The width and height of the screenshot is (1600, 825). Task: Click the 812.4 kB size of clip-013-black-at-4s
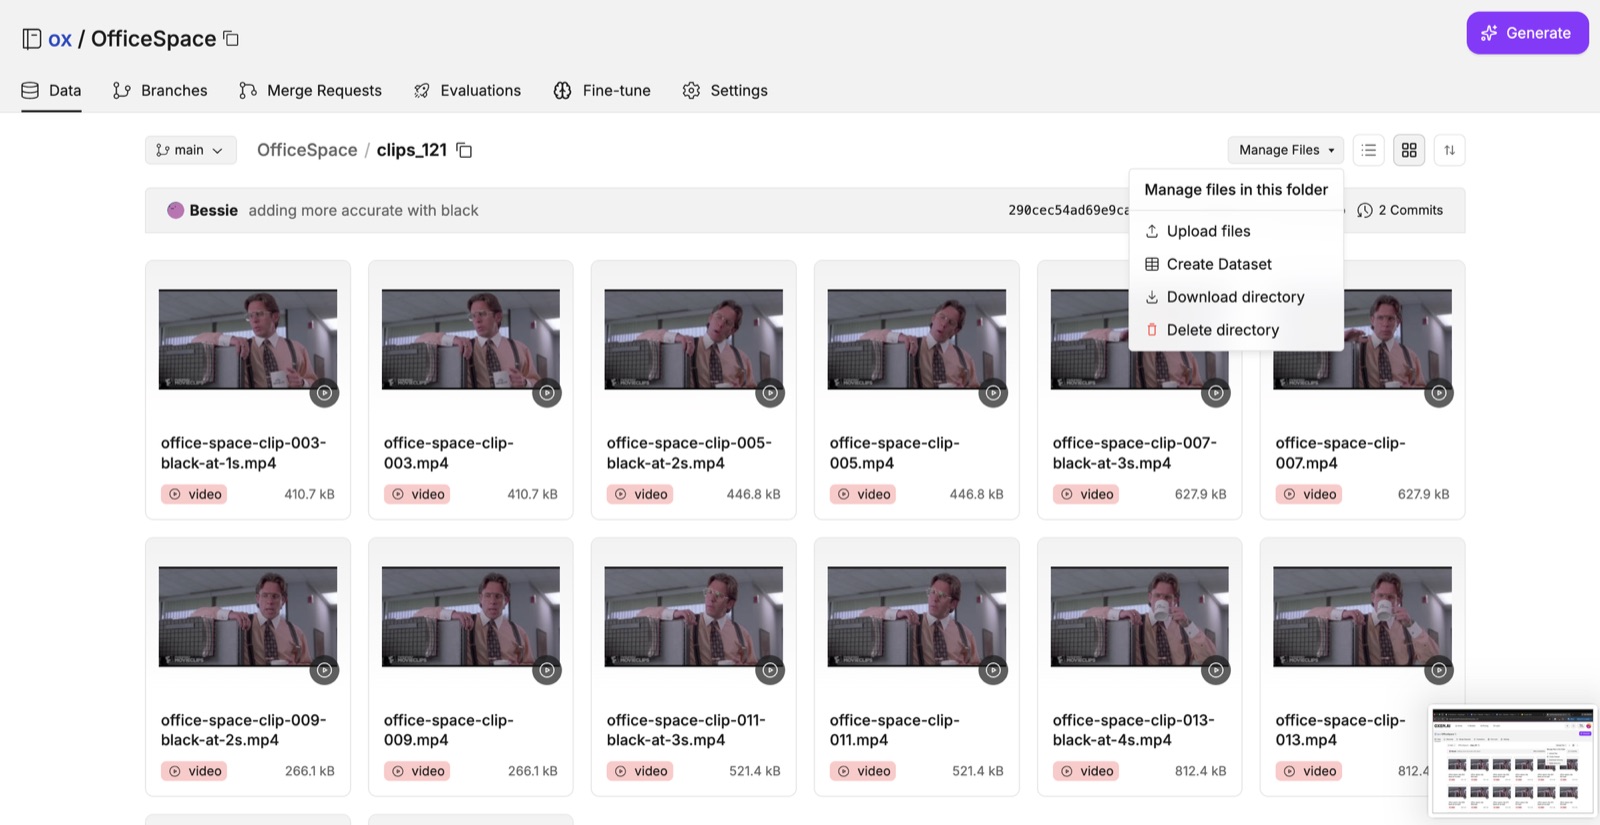pos(1200,771)
